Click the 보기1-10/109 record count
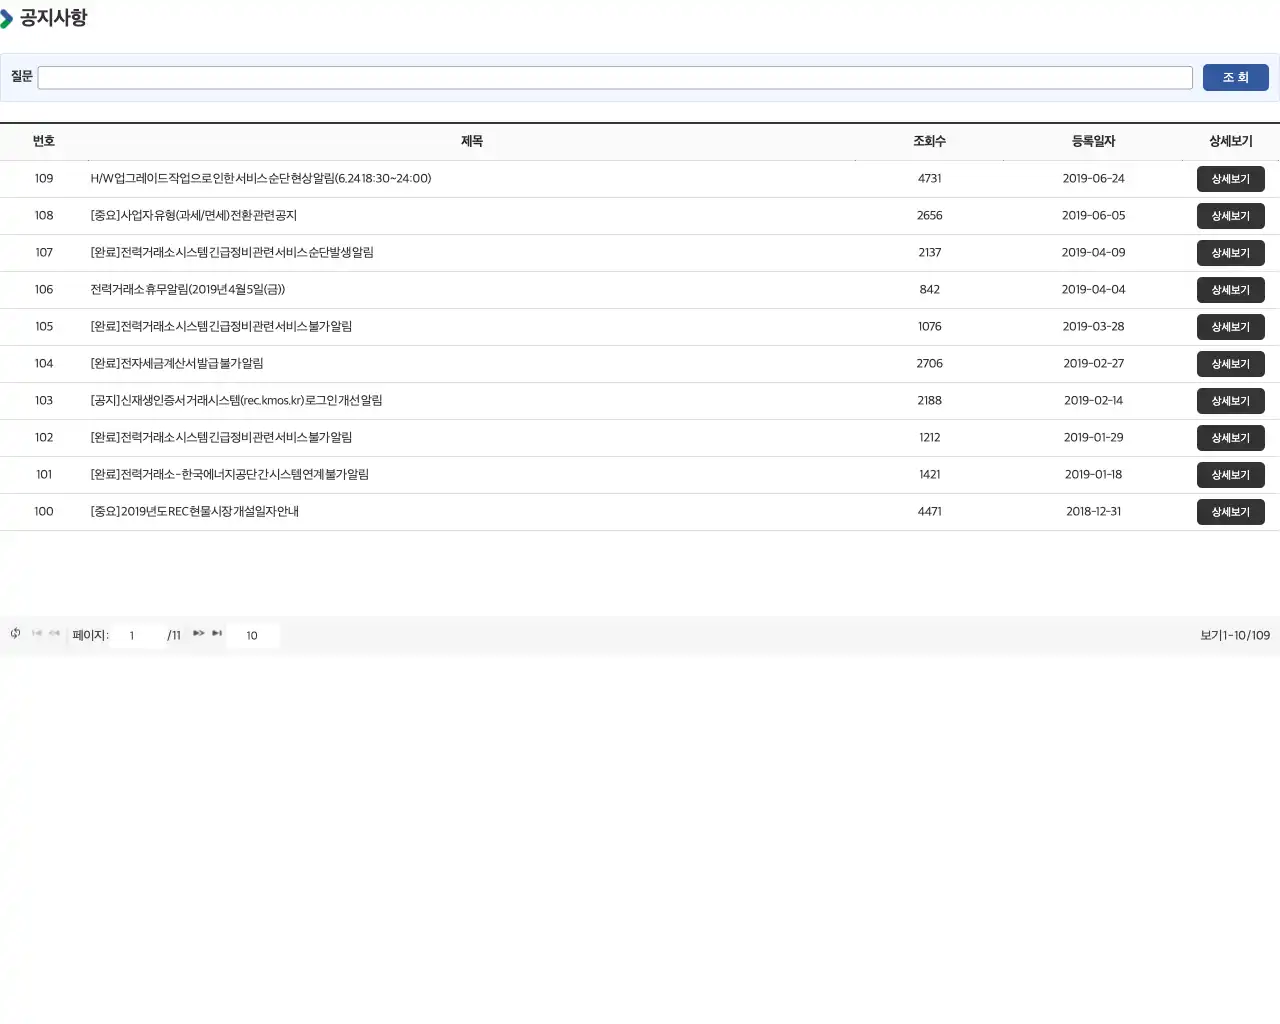The image size is (1280, 1024). pyautogui.click(x=1235, y=635)
